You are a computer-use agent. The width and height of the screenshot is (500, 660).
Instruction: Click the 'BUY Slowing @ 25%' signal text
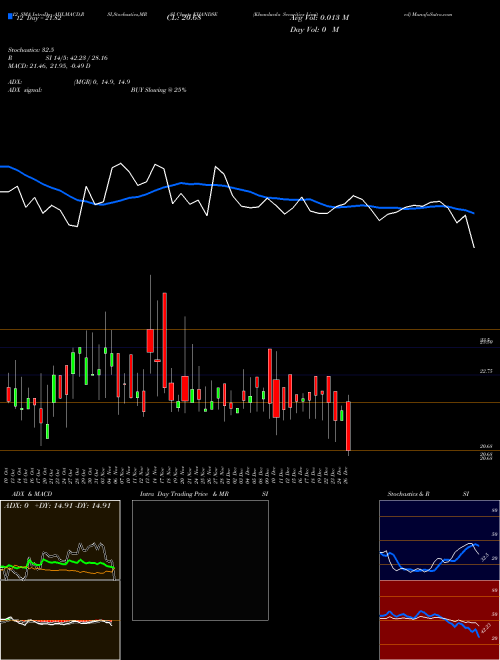pos(158,90)
